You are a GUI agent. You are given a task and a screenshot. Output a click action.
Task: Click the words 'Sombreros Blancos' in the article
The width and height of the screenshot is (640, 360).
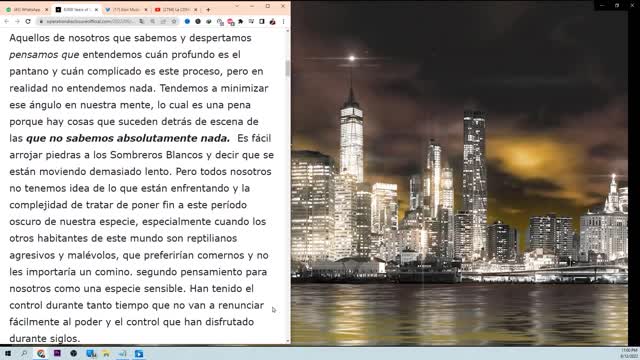[156, 155]
